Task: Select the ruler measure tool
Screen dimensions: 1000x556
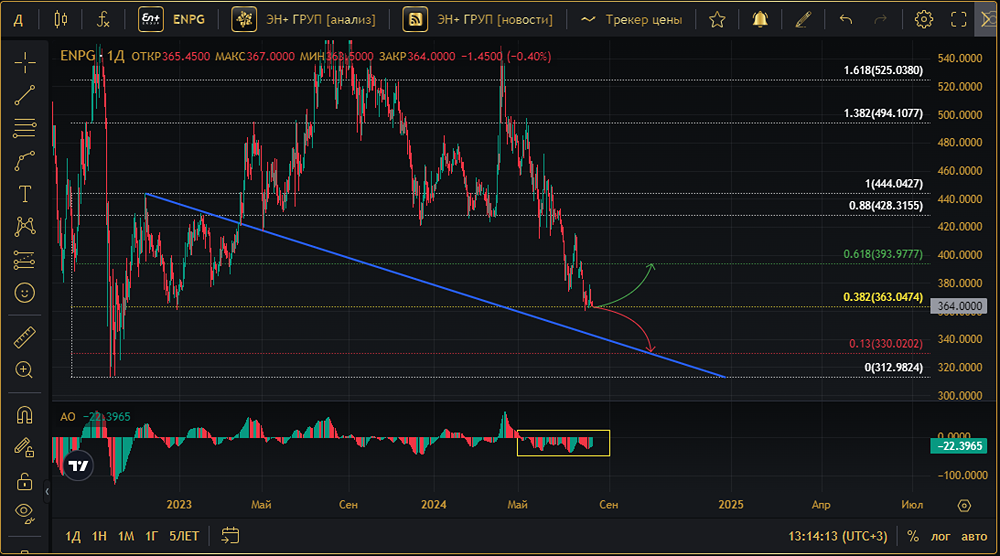Action: (25, 337)
